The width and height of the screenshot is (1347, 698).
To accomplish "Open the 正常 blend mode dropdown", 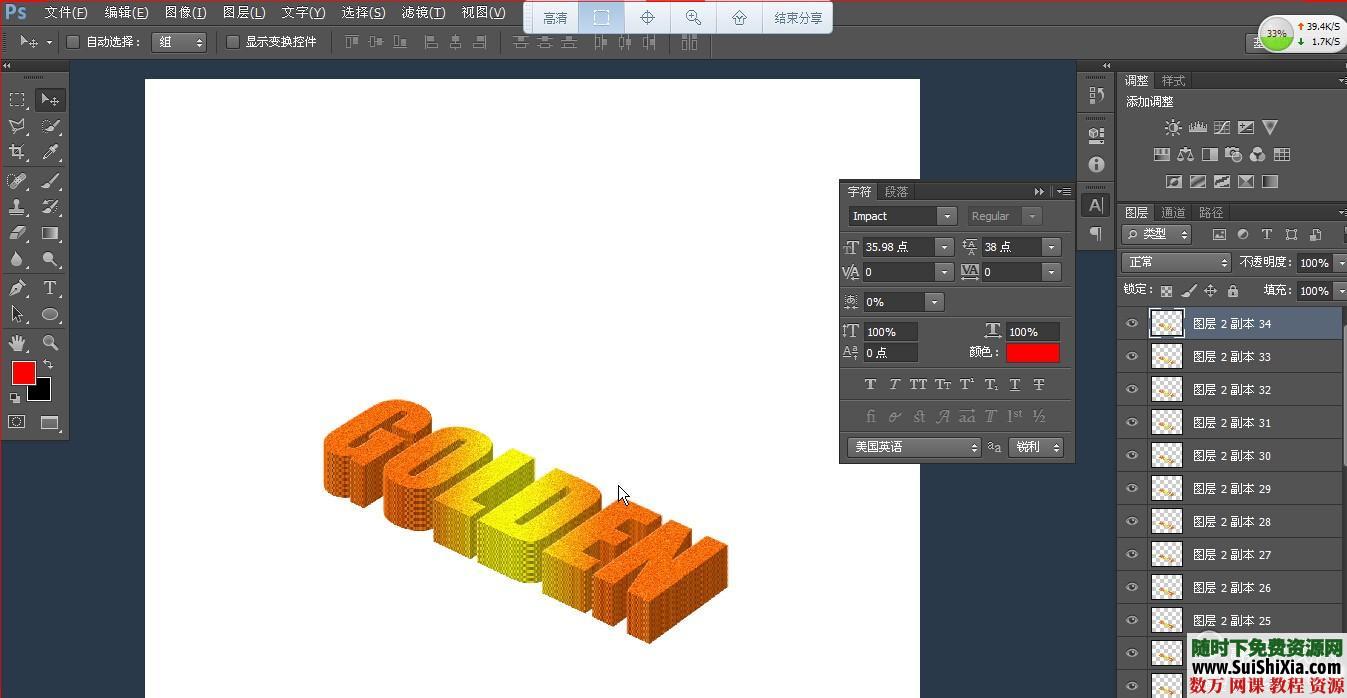I will [x=1175, y=262].
